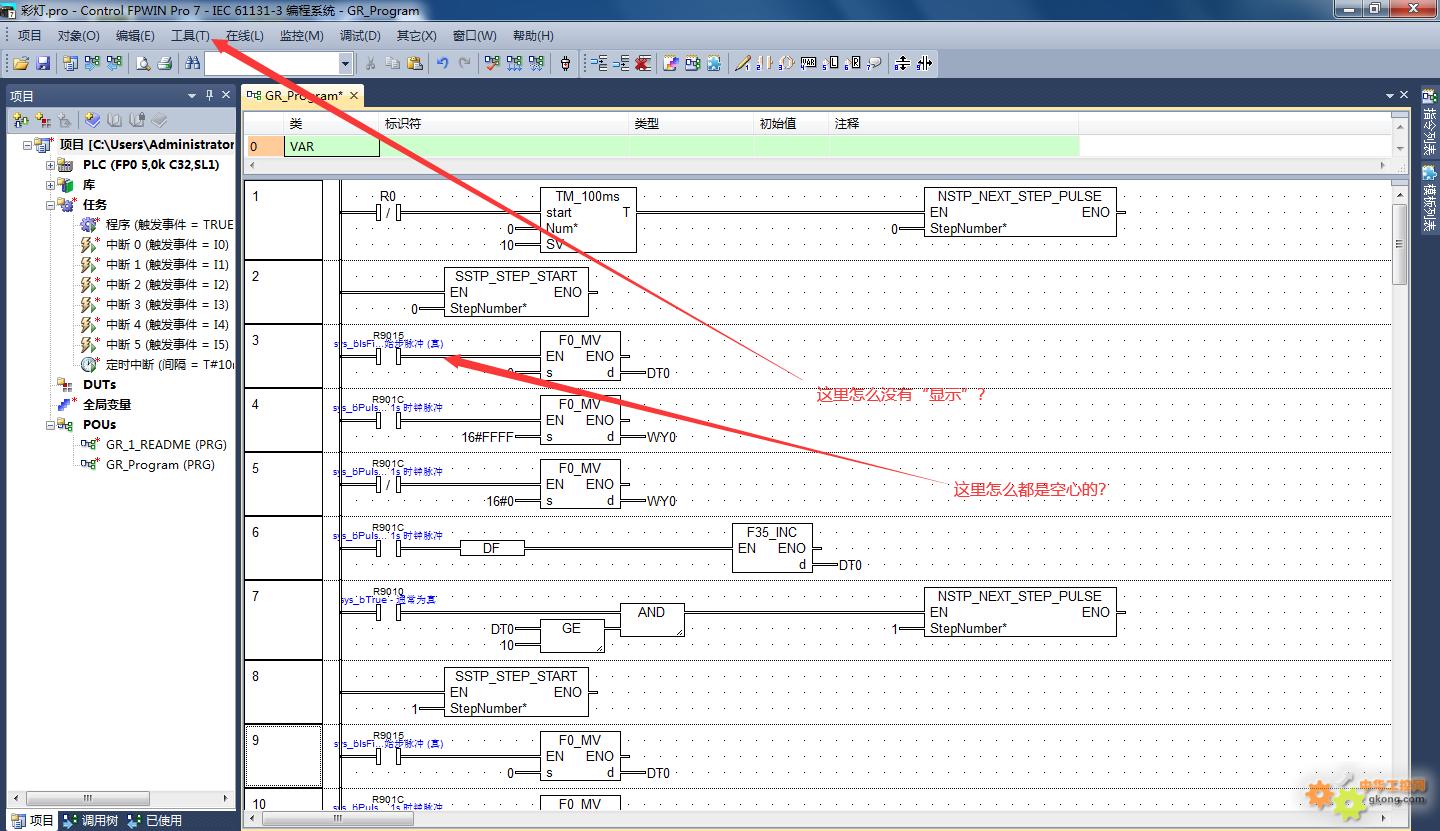The width and height of the screenshot is (1440, 831).
Task: Open the 在线(L) menu
Action: (245, 35)
